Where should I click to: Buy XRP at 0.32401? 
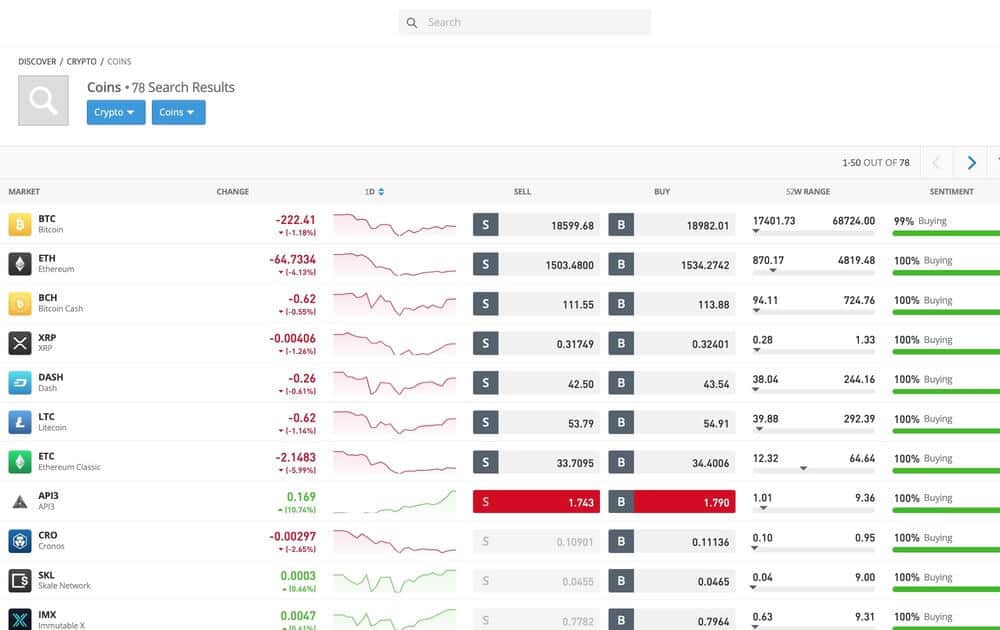point(672,343)
